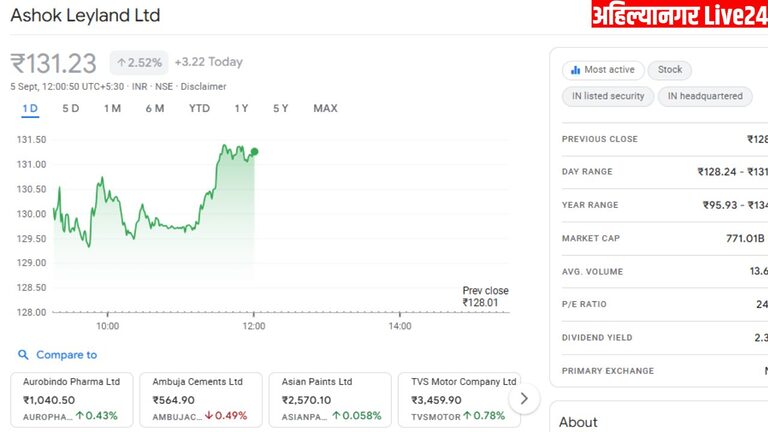768x432 pixels.
Task: Select the YTD chart range
Action: [x=199, y=109]
